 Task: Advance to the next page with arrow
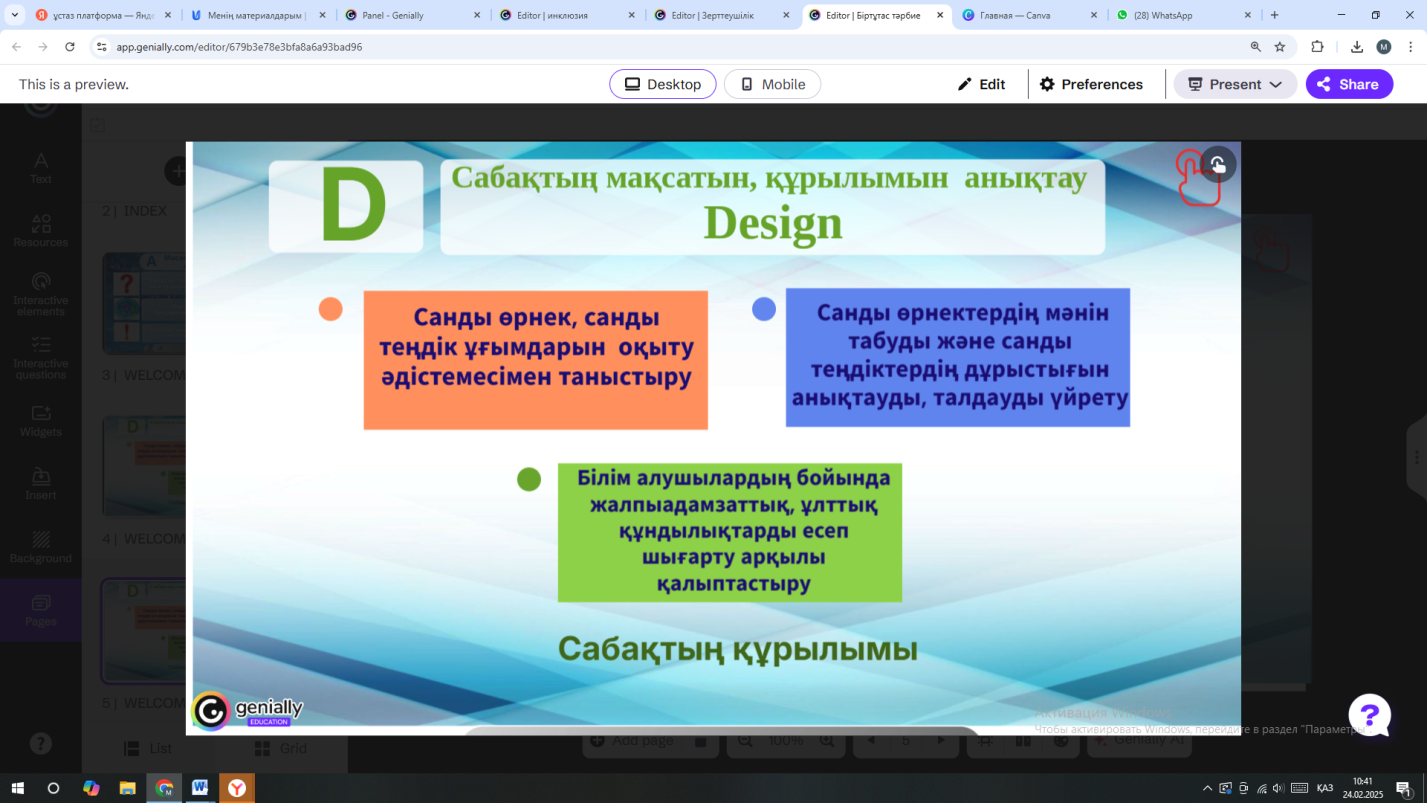click(939, 741)
